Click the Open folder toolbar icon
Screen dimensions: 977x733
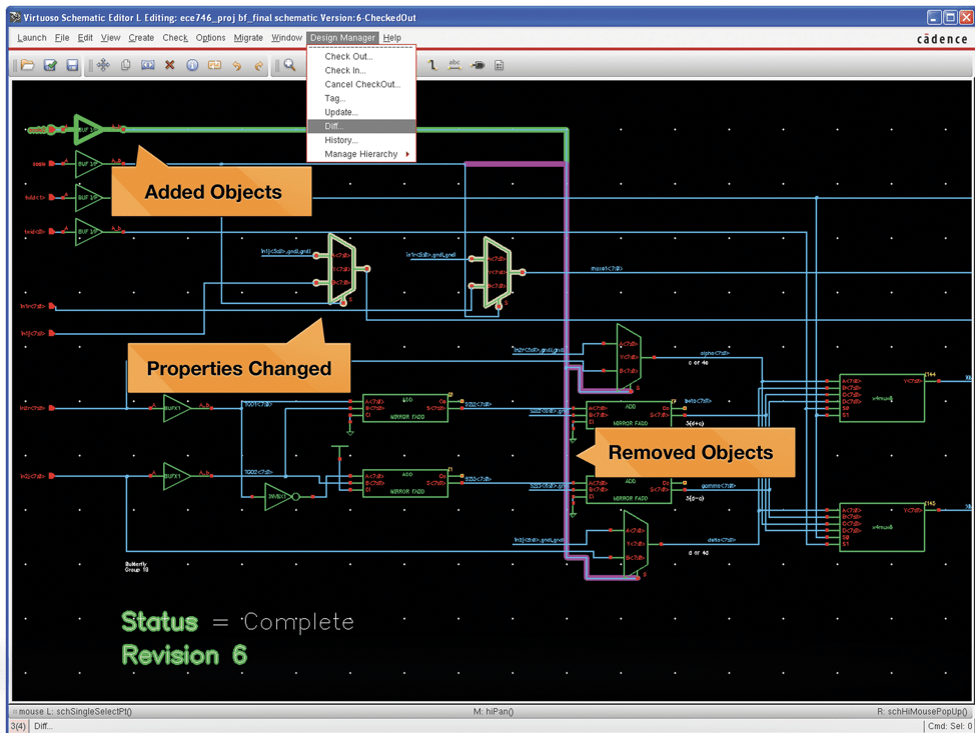(28, 65)
